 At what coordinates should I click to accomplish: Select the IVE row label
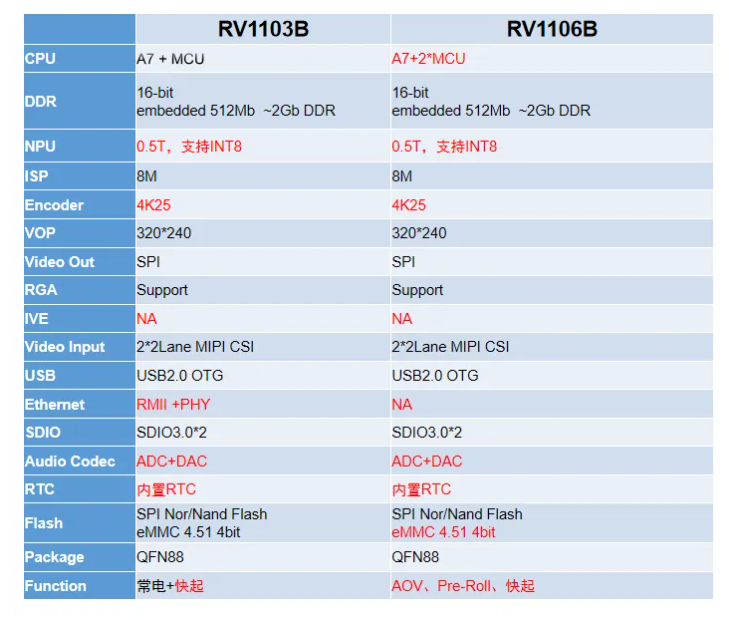pos(36,319)
